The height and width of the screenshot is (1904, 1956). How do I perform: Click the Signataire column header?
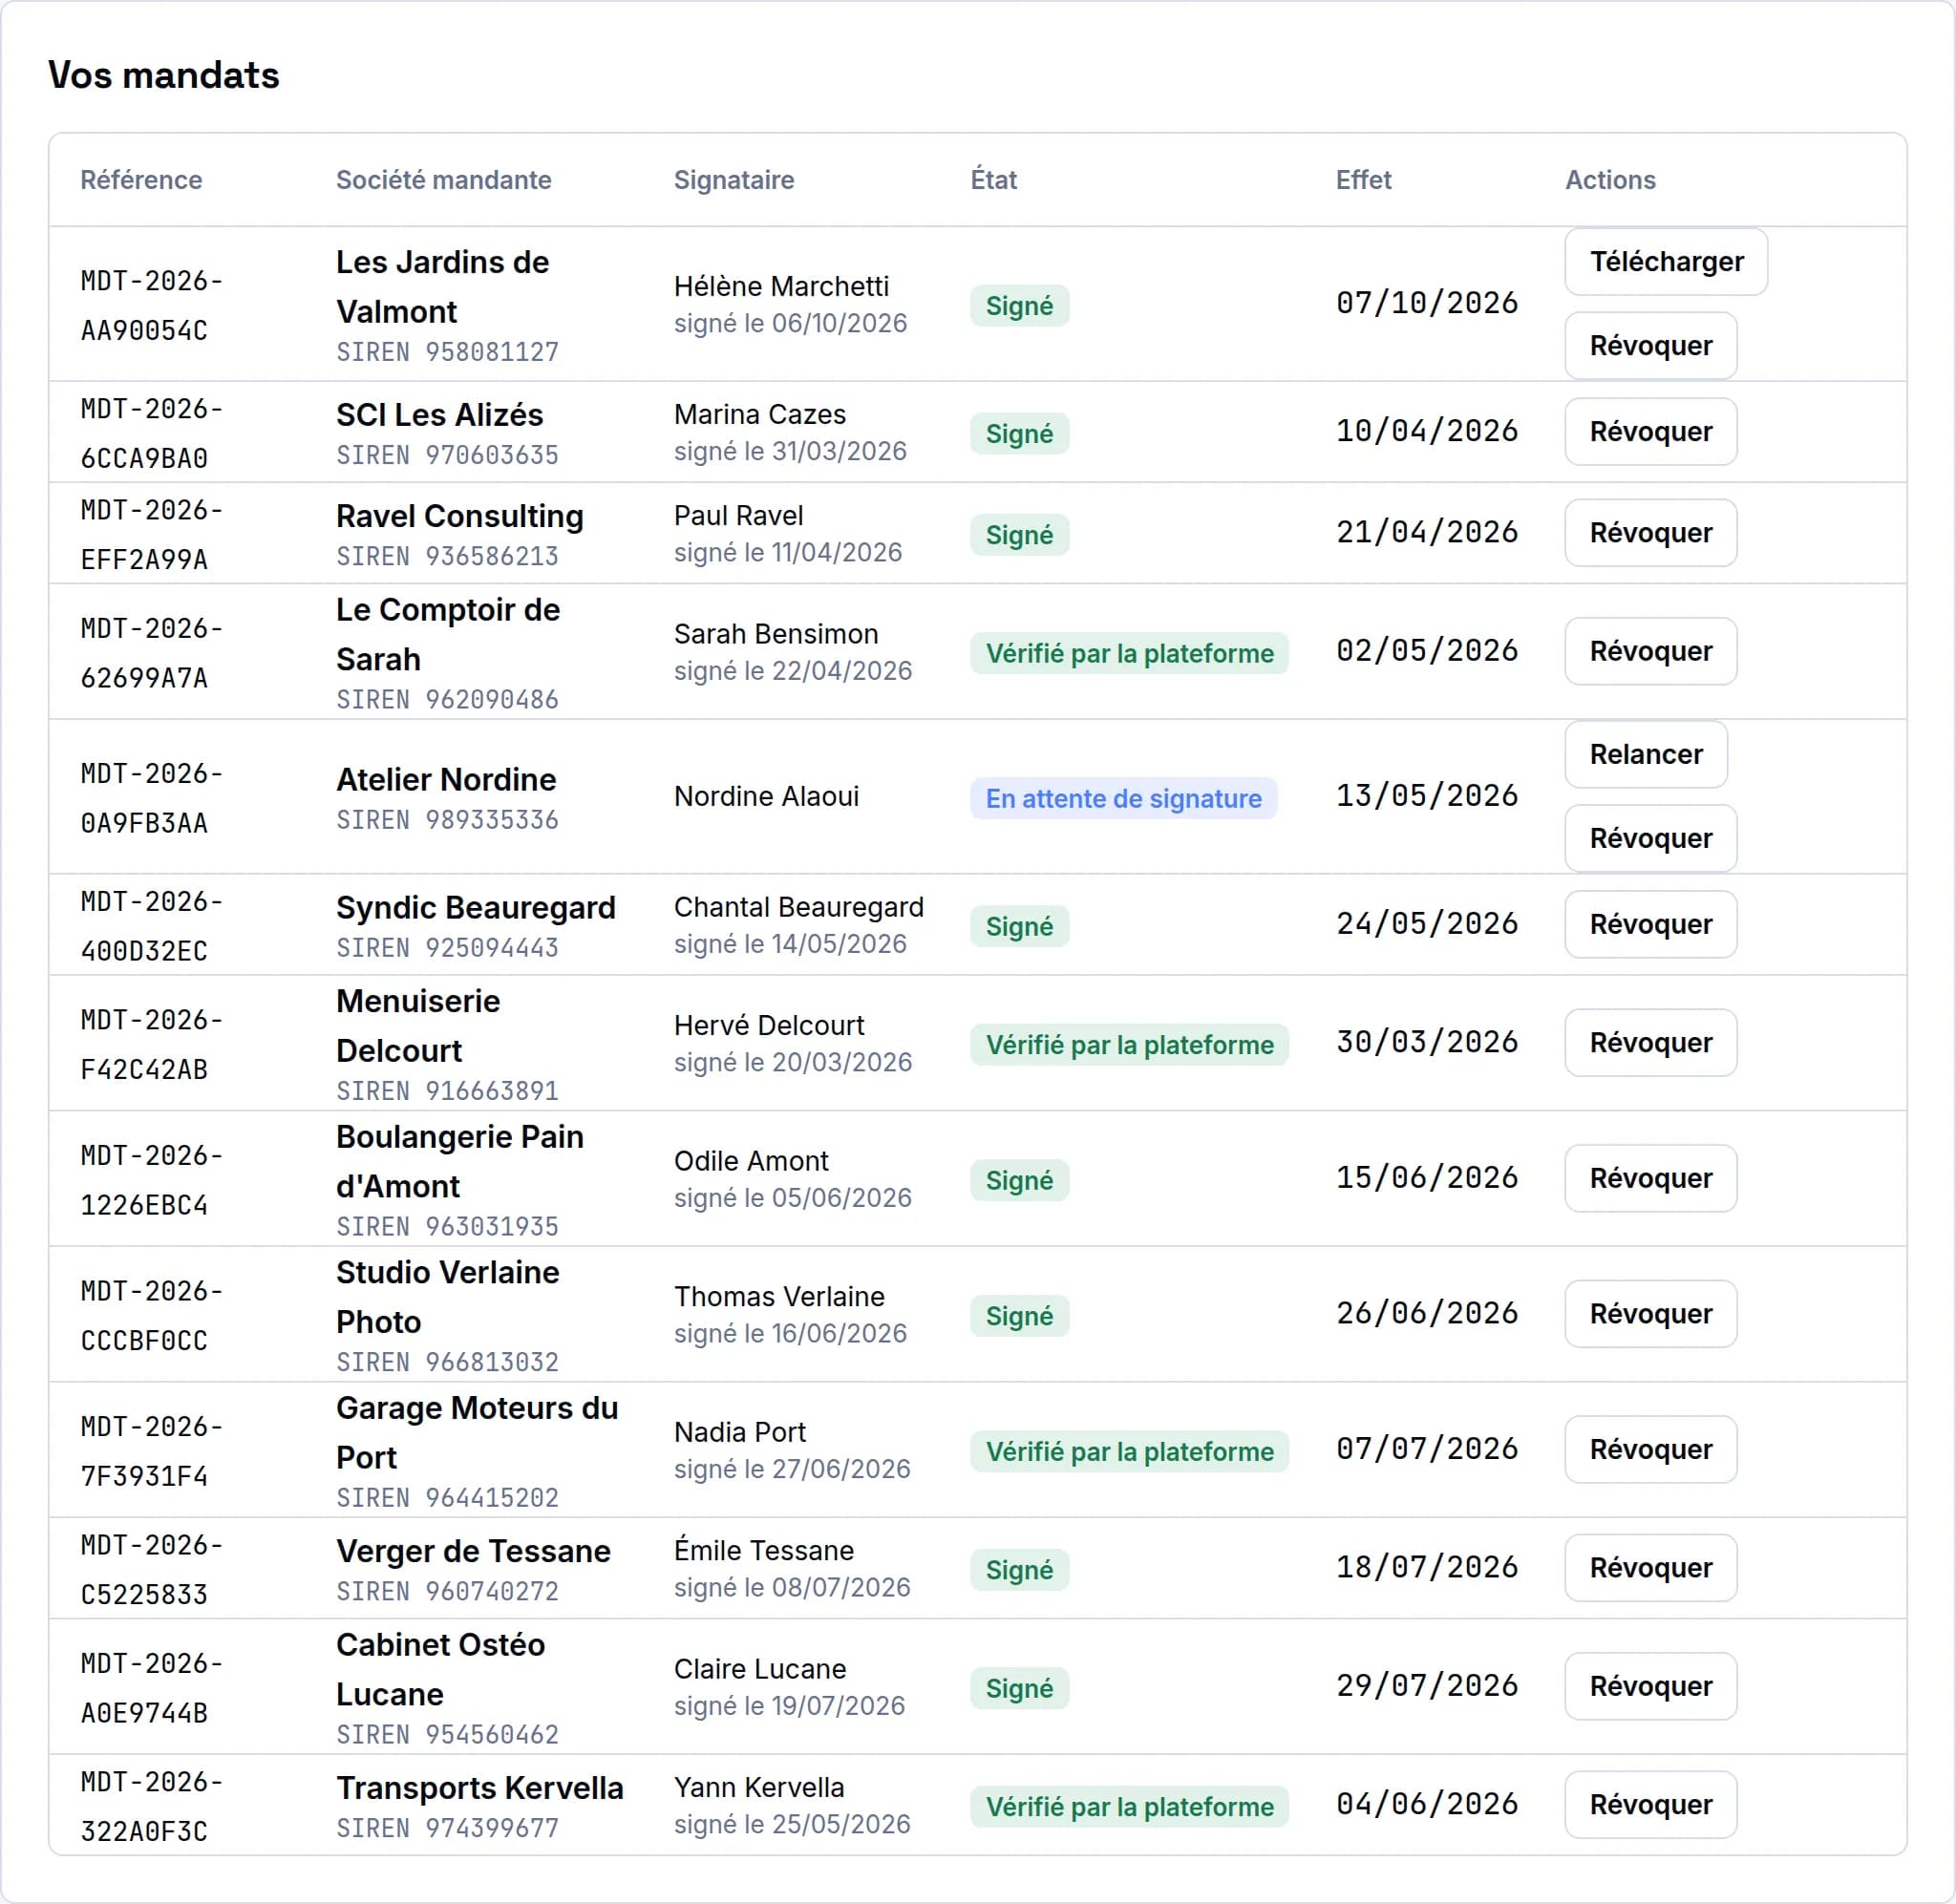(734, 180)
